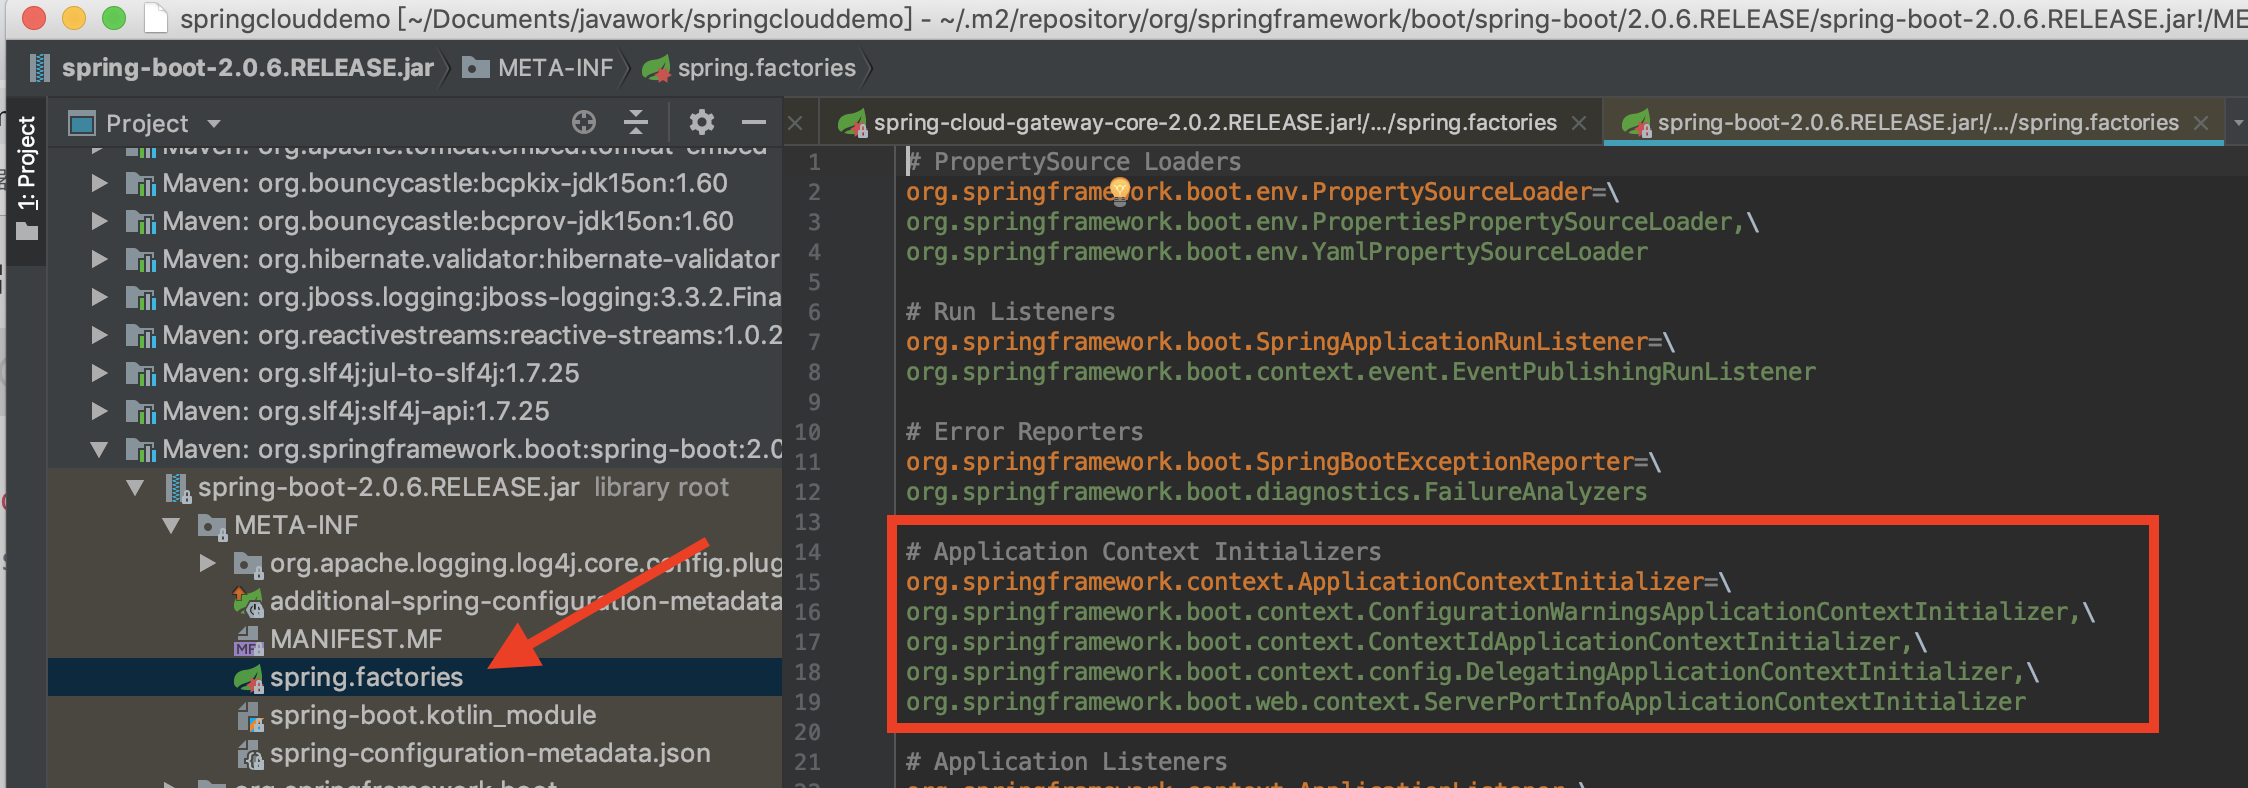Image resolution: width=2248 pixels, height=788 pixels.
Task: Select Maven: org.bouncycastle:bcpkix-jdk15on:1.60 row
Action: click(415, 183)
